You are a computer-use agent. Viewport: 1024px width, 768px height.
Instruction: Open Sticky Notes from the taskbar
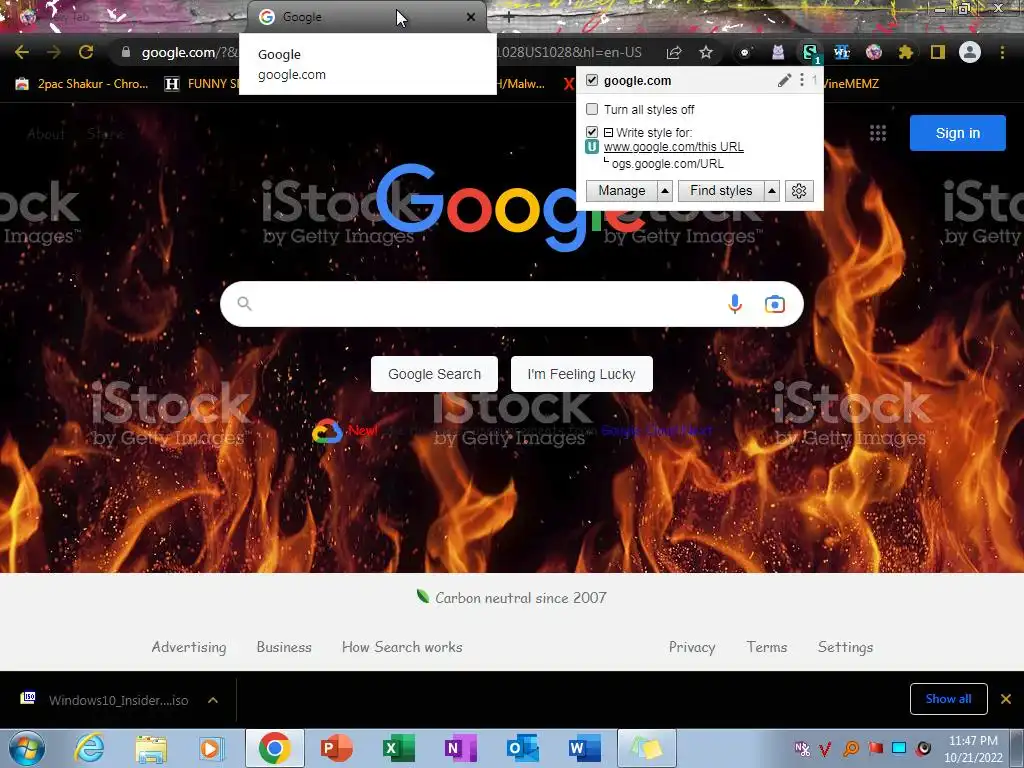[x=647, y=748]
